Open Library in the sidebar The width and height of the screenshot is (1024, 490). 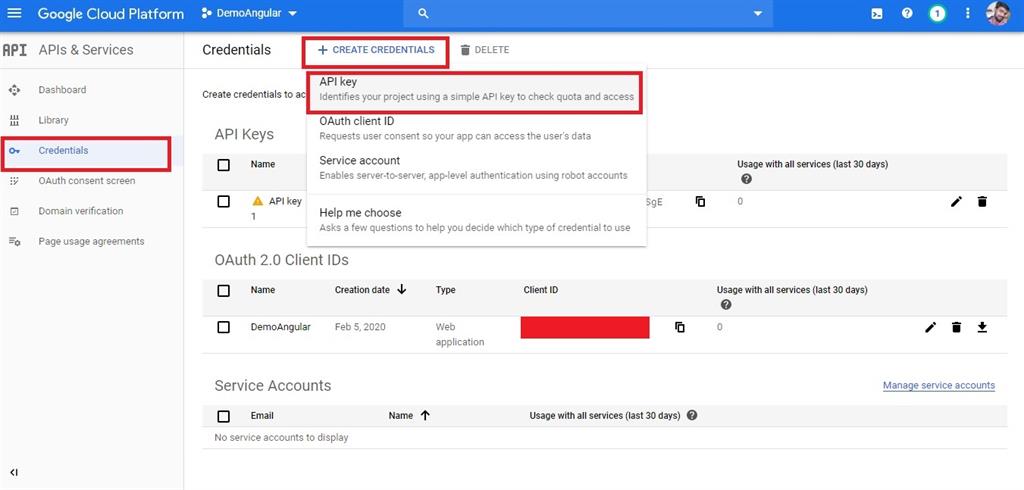[54, 120]
